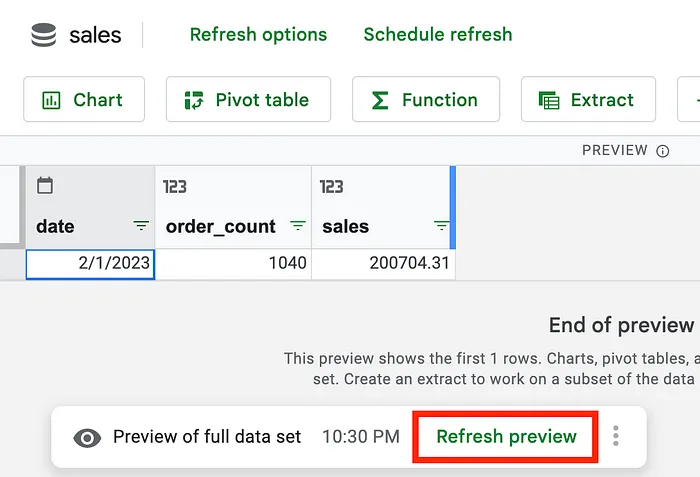700x477 pixels.
Task: Click the 123 number icon above sales
Action: (331, 187)
